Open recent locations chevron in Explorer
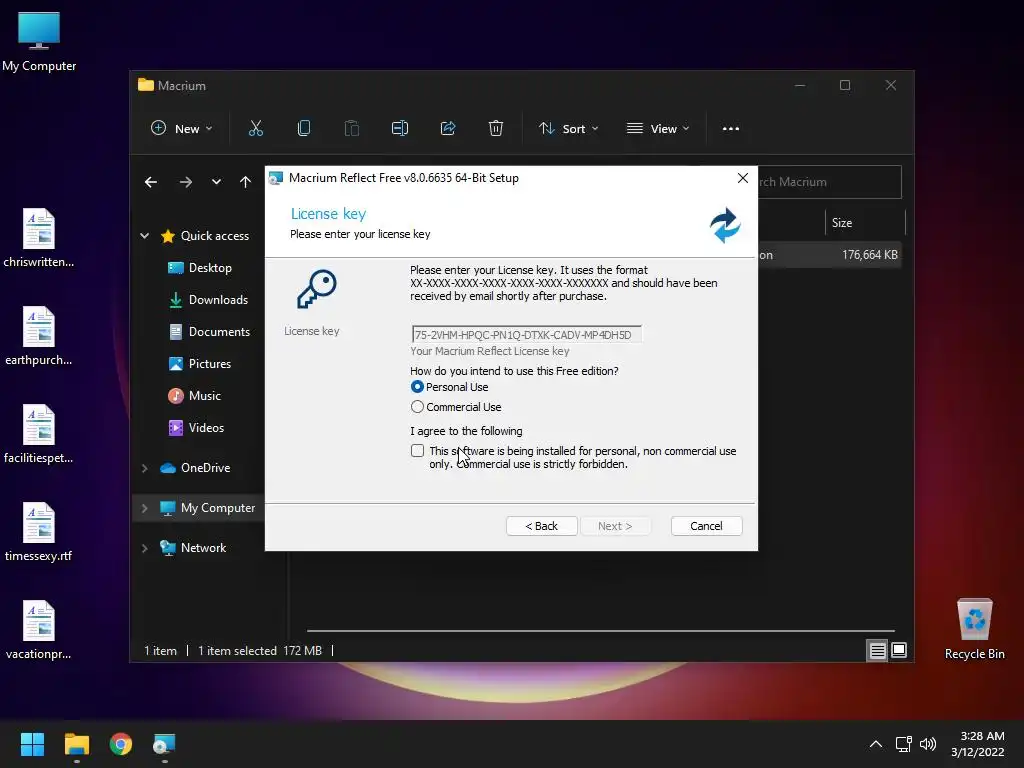 tap(216, 182)
